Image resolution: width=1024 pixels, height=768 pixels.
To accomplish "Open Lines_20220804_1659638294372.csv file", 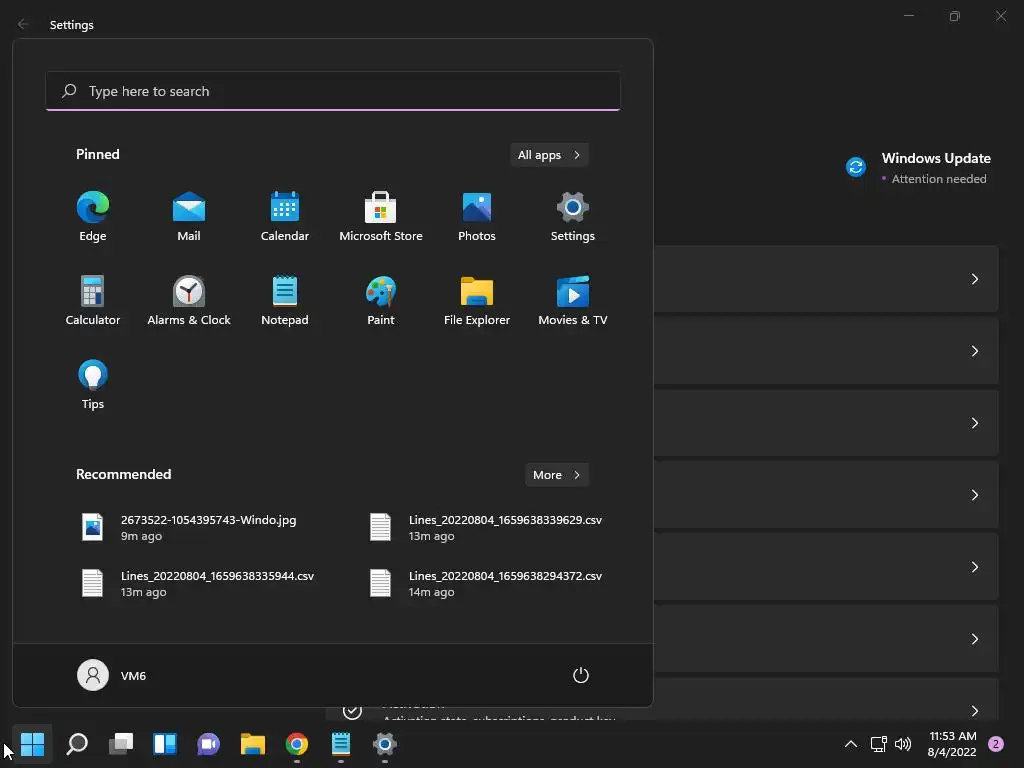I will click(487, 583).
